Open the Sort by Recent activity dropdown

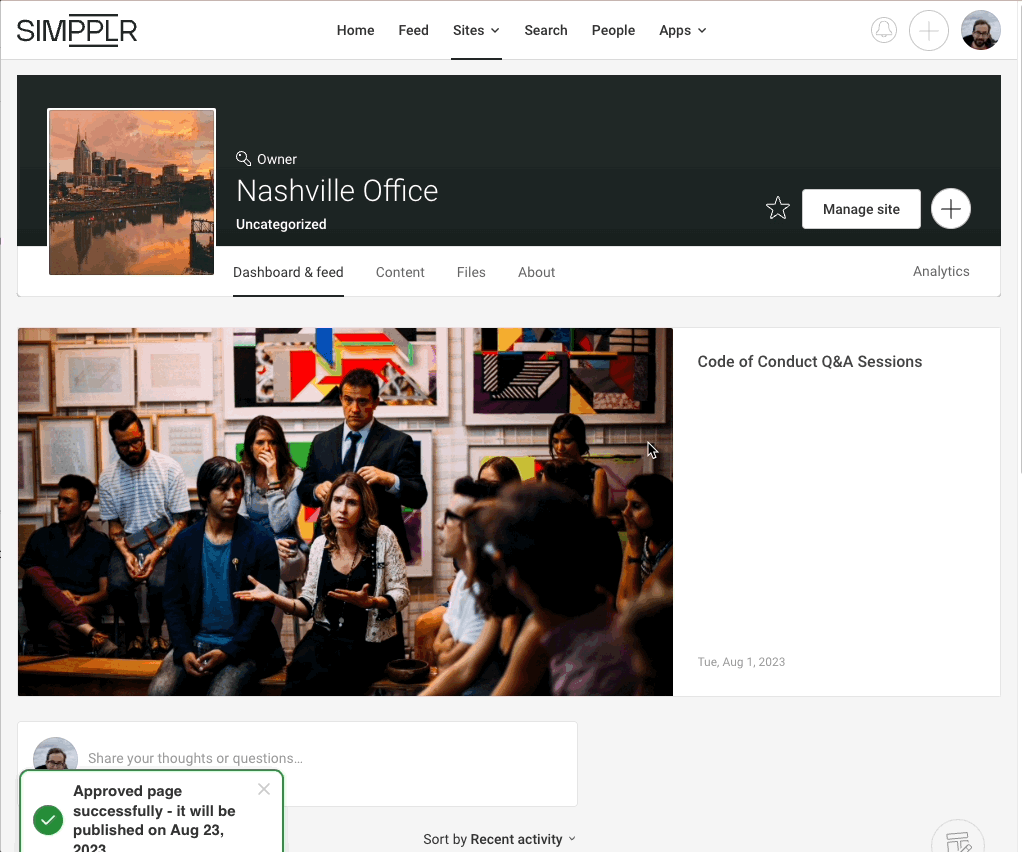pos(499,839)
